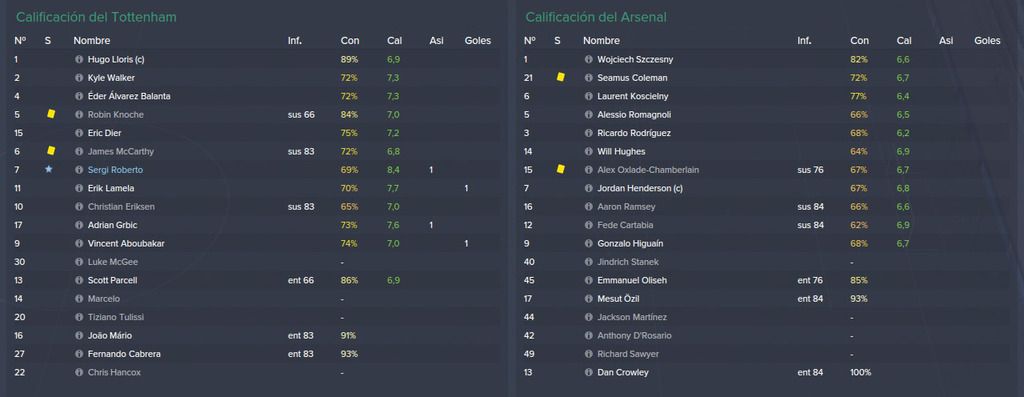1024x397 pixels.
Task: Click Robin Knoche's yellow card icon
Action: coord(51,114)
